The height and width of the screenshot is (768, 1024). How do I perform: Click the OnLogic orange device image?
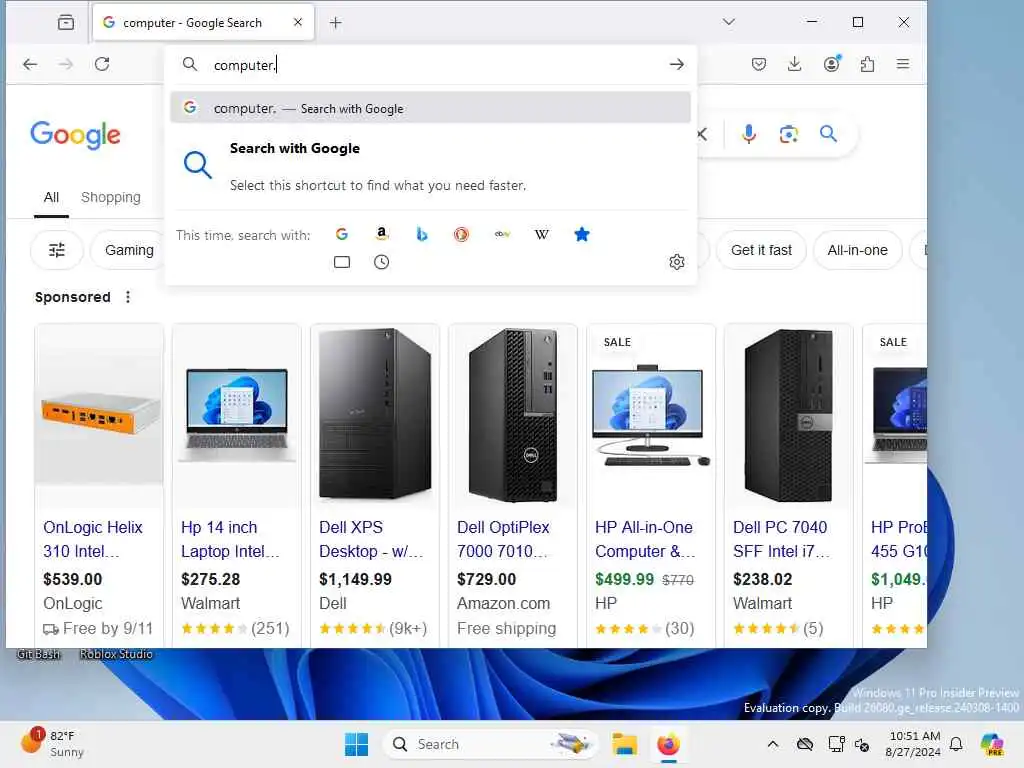point(99,415)
